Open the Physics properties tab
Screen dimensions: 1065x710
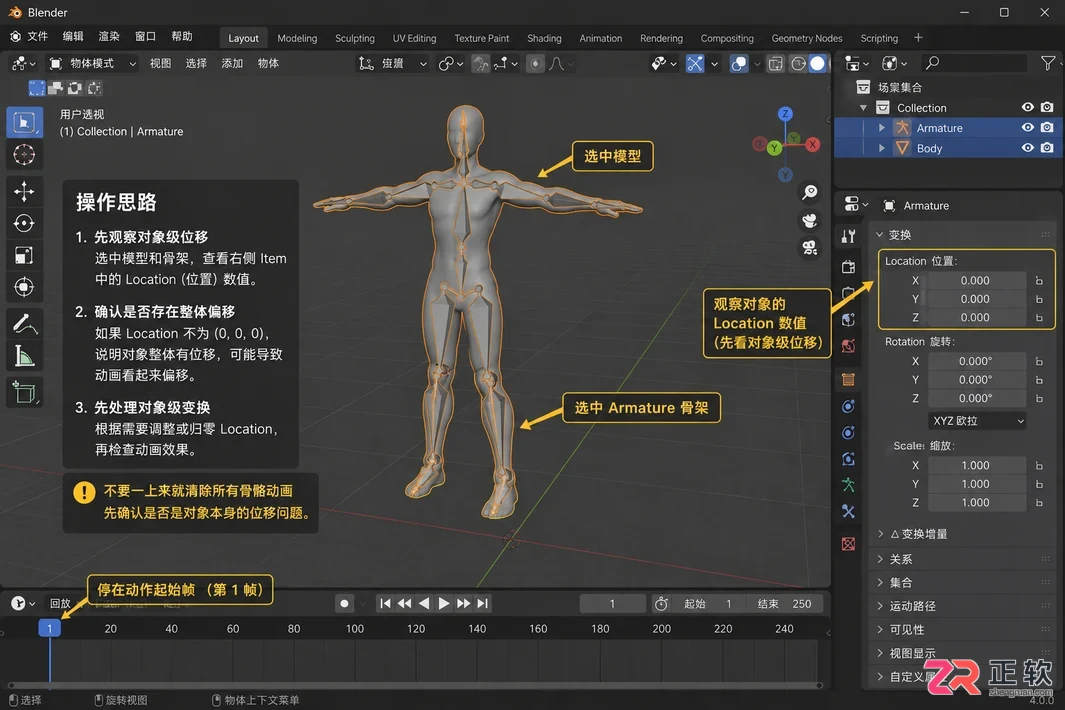848,433
